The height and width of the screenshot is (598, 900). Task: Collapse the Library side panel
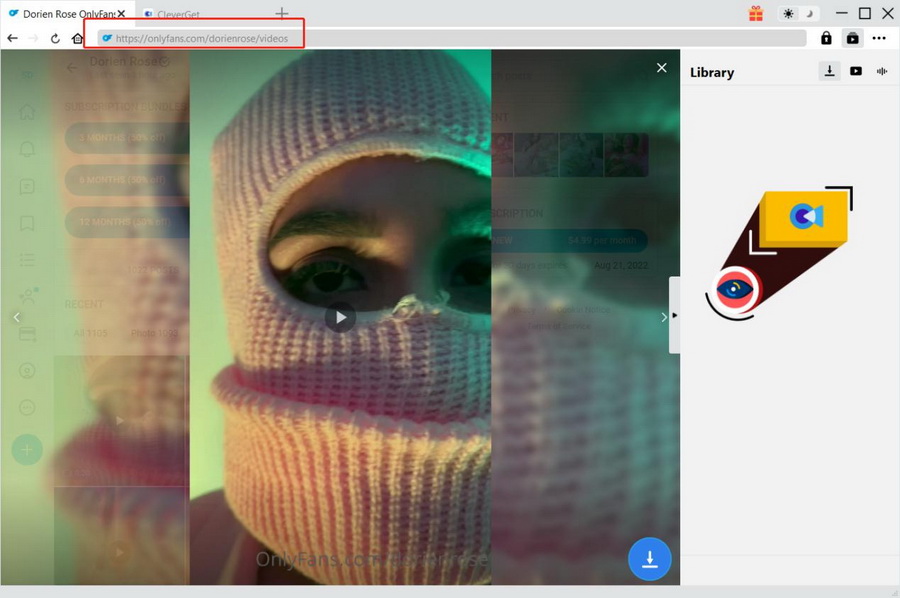coord(674,315)
